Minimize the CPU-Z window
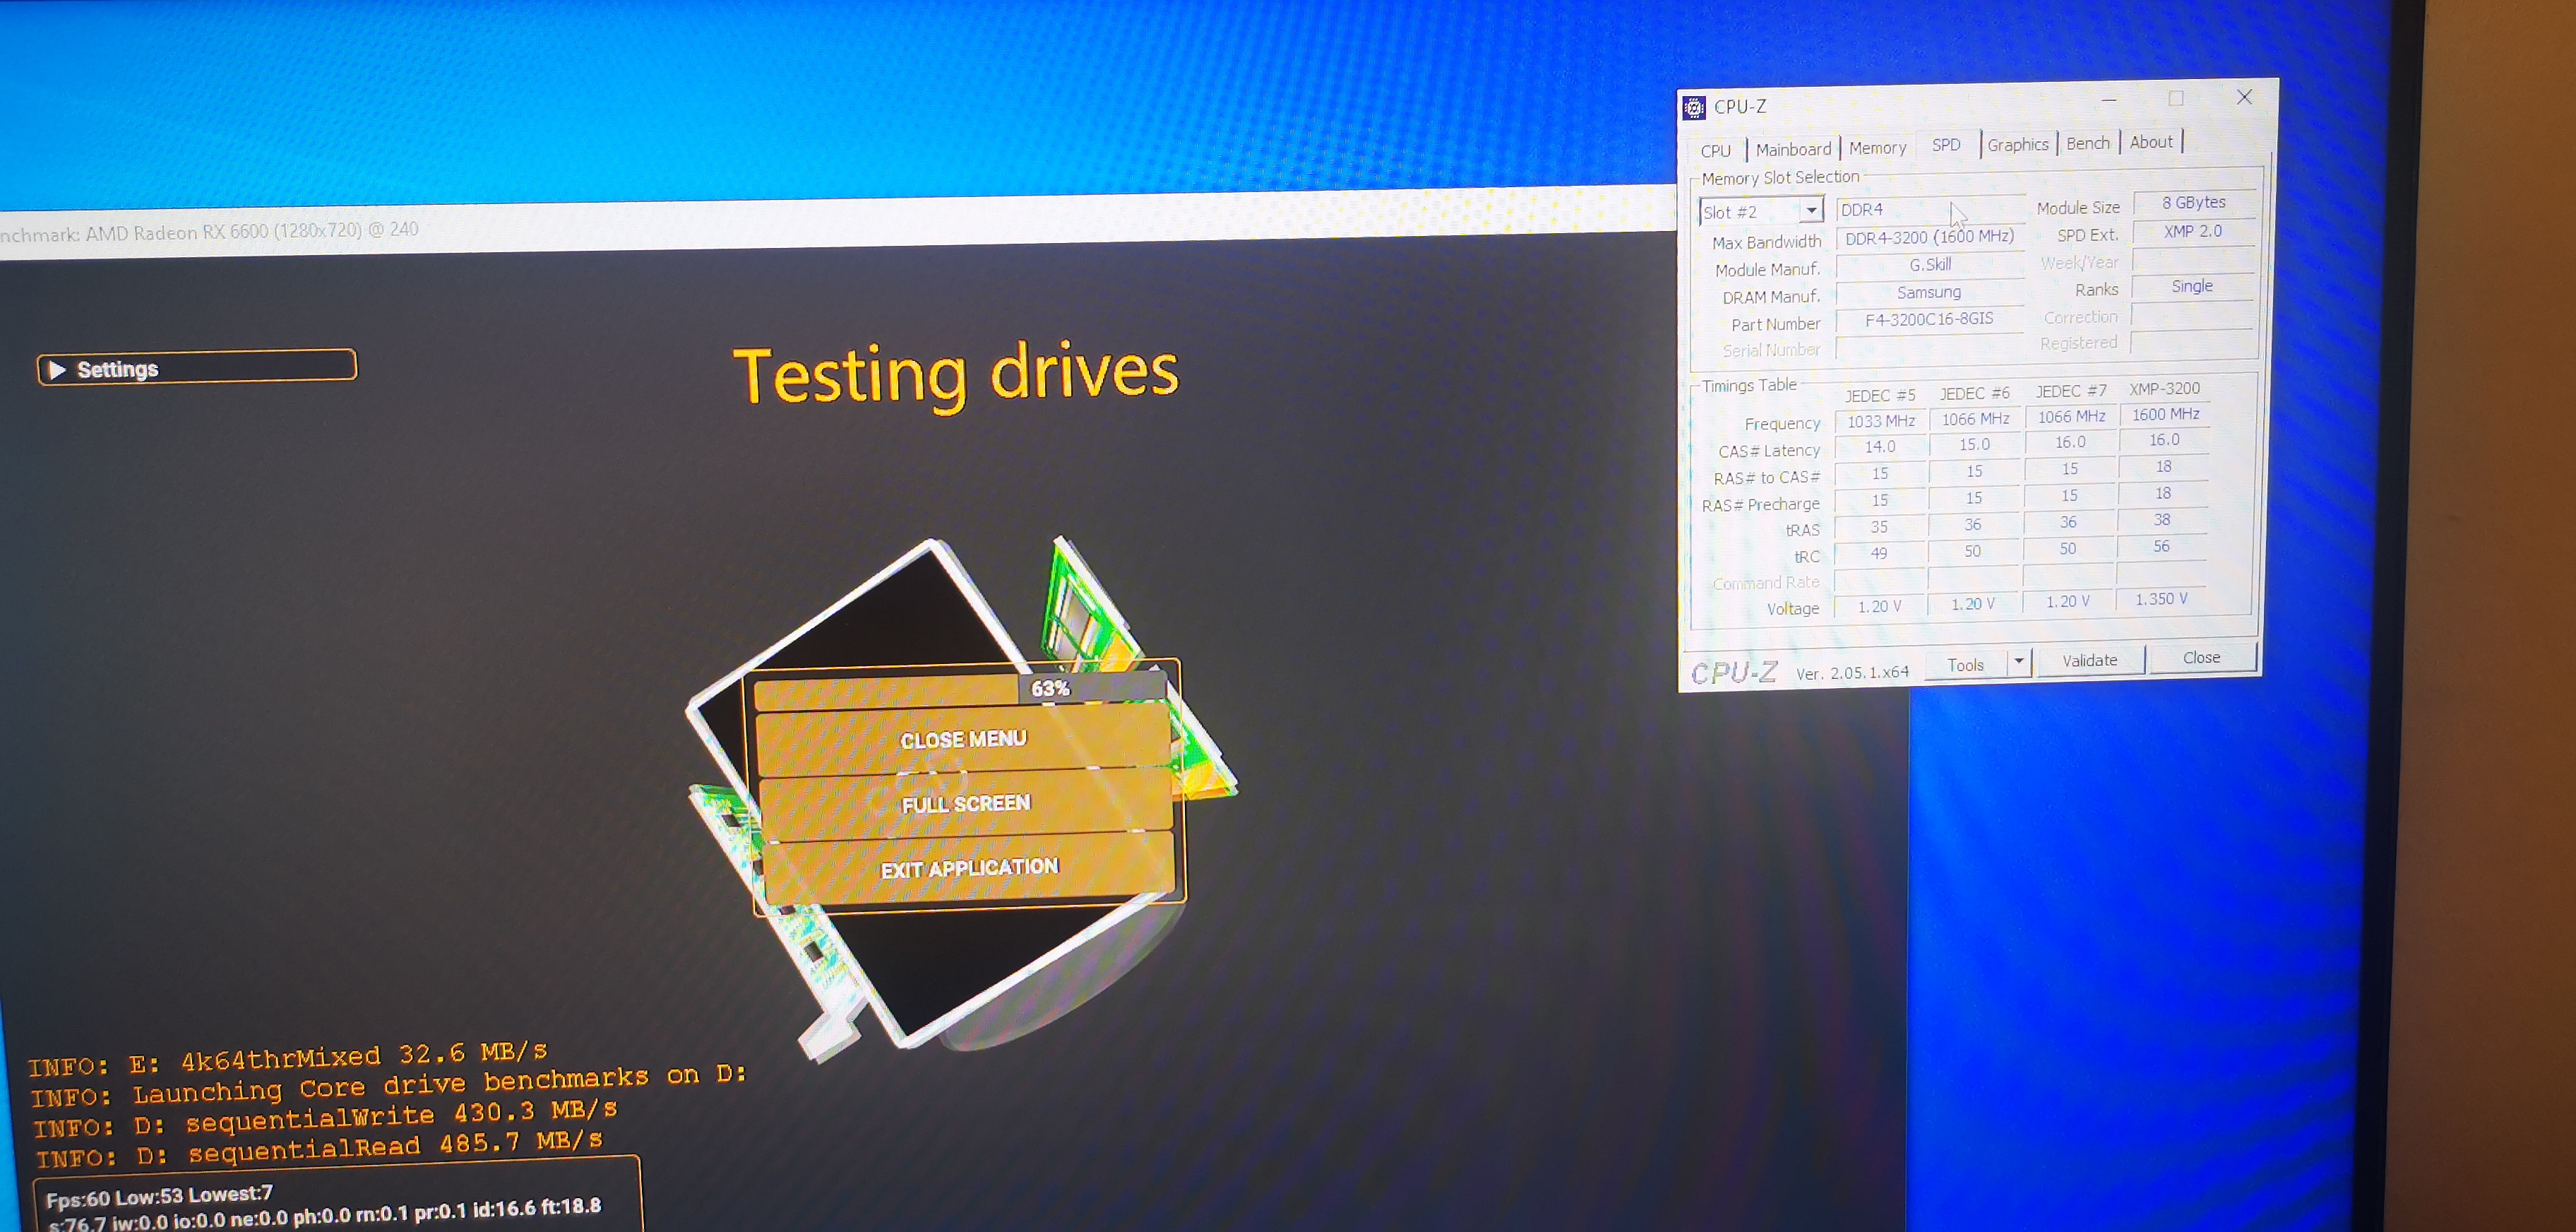 tap(2109, 100)
